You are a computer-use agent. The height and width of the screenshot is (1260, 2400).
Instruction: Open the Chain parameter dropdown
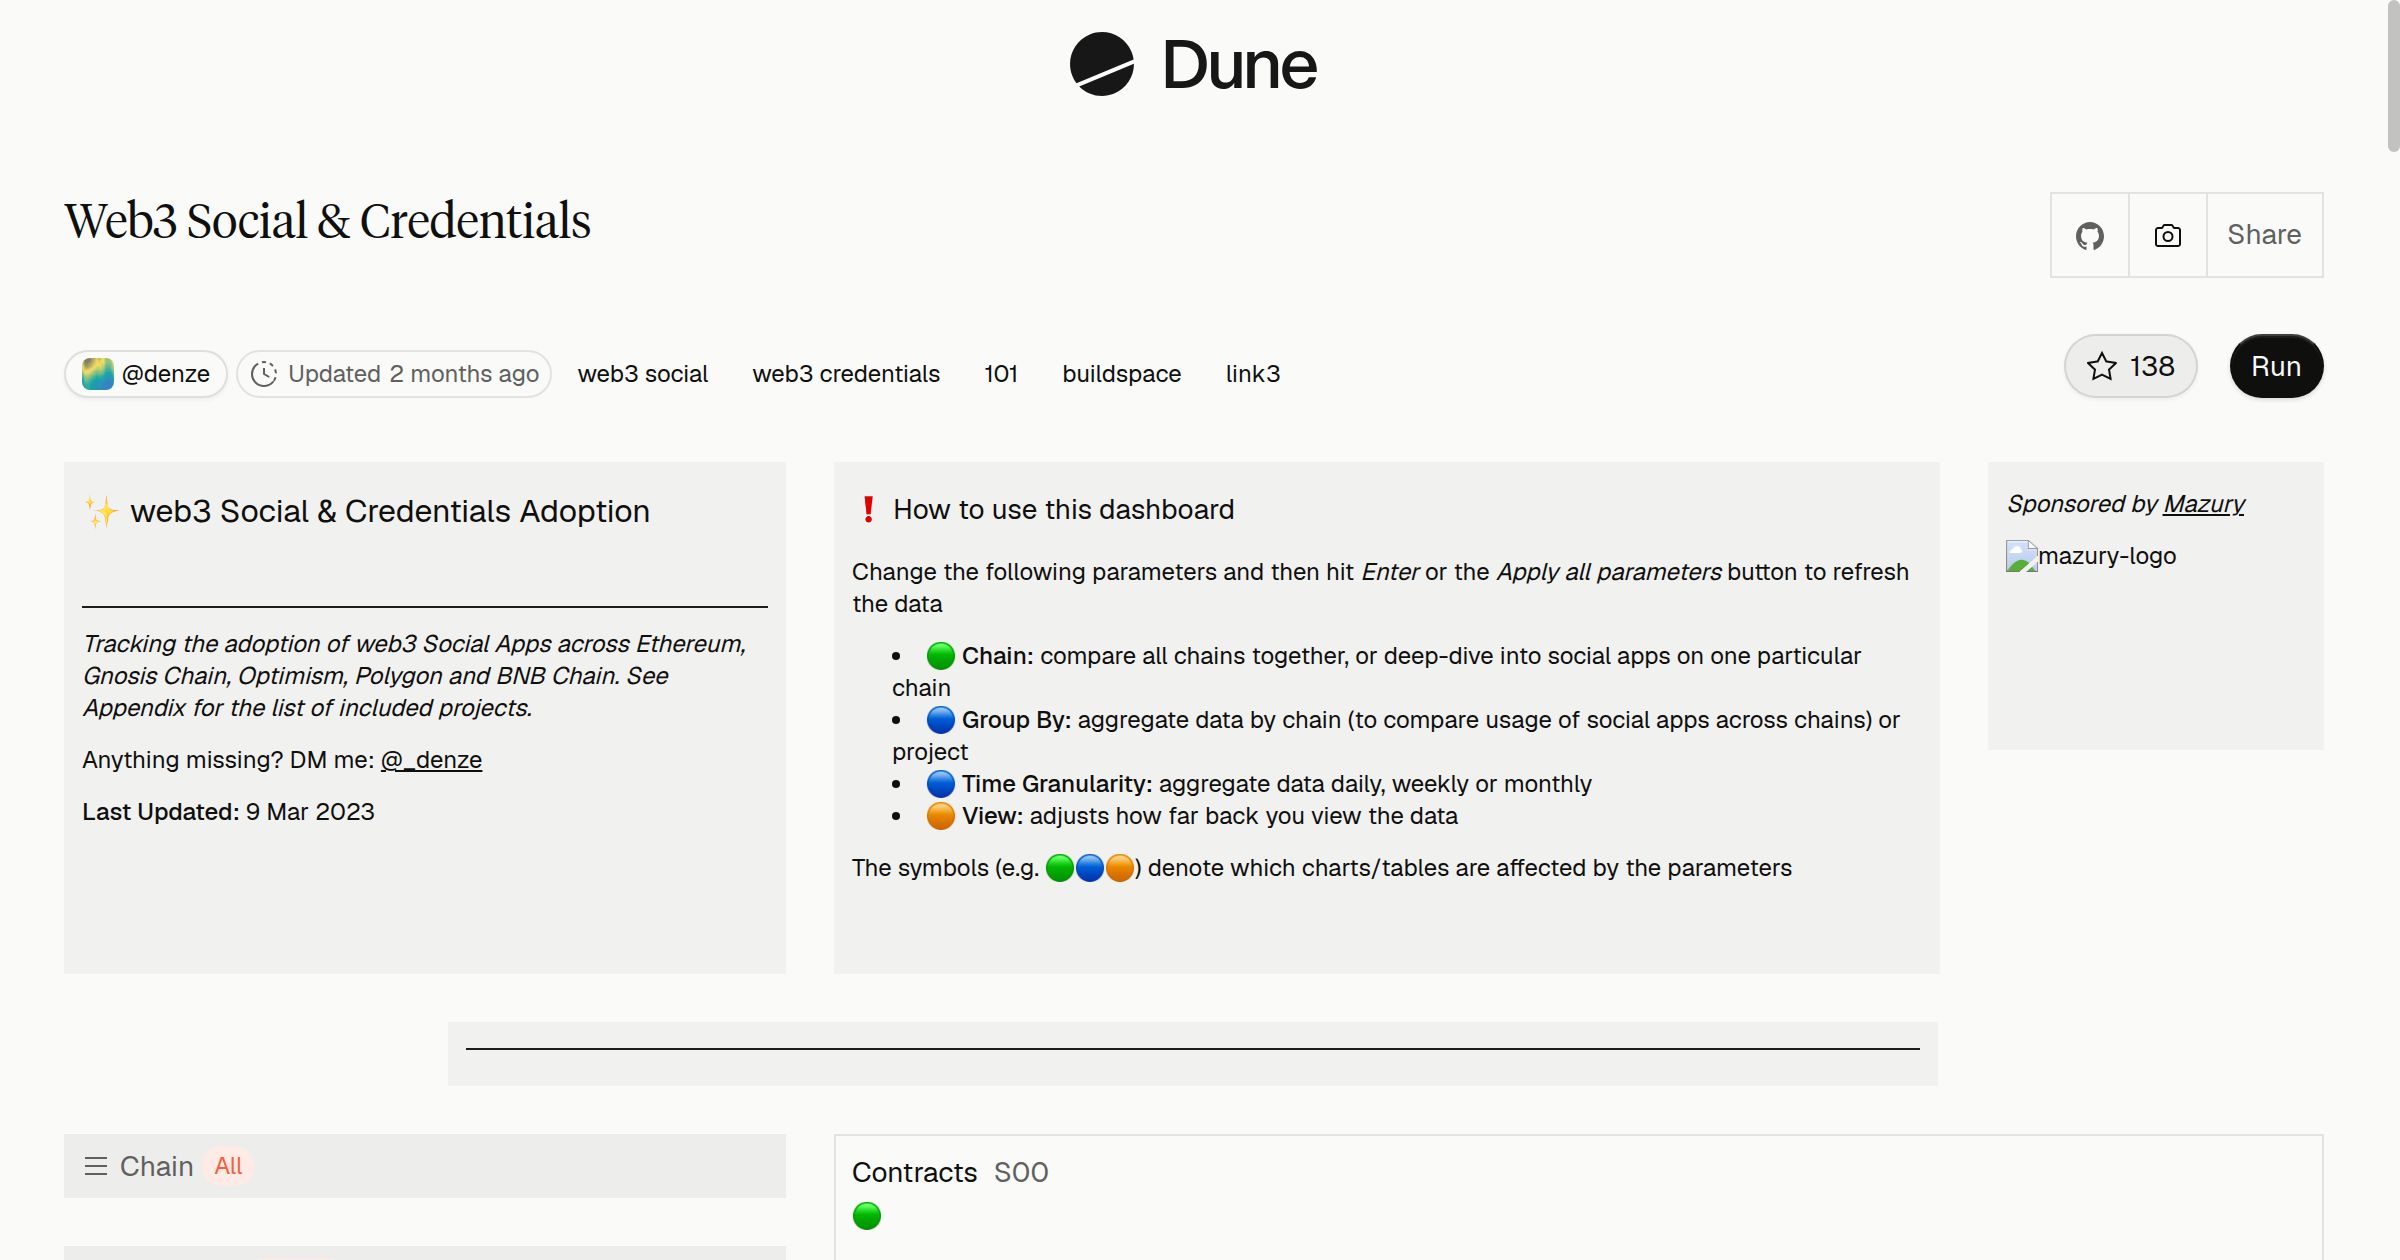click(425, 1166)
